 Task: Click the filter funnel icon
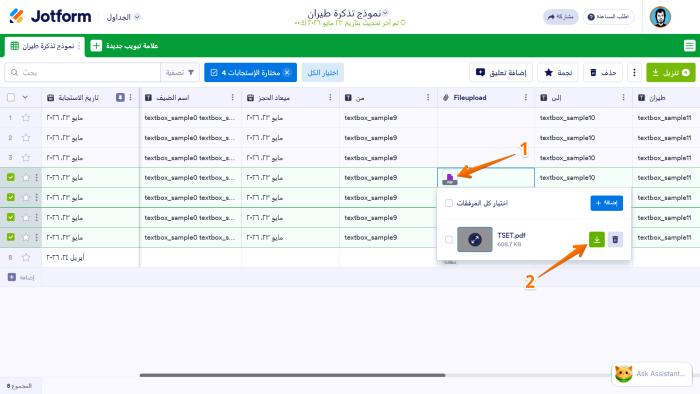tap(191, 72)
